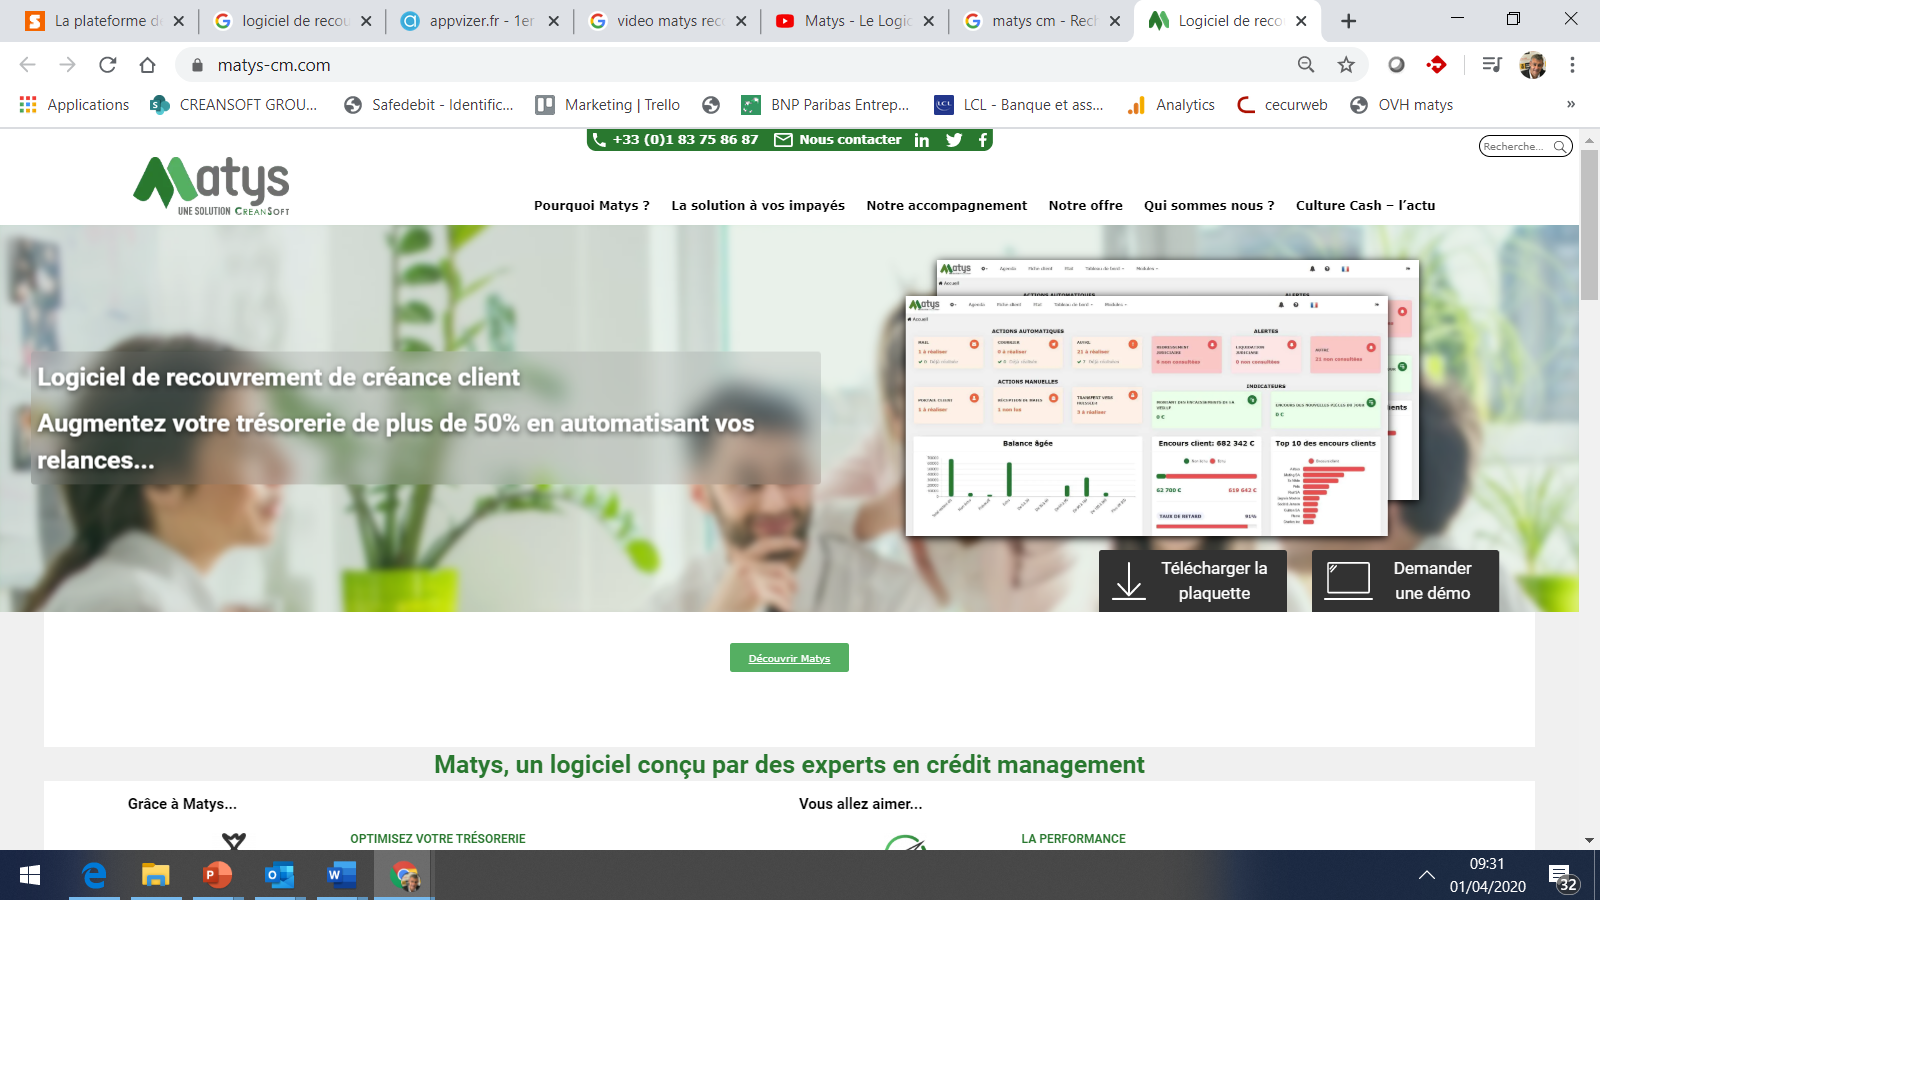
Task: Click the Demander une démo button
Action: click(x=1405, y=580)
